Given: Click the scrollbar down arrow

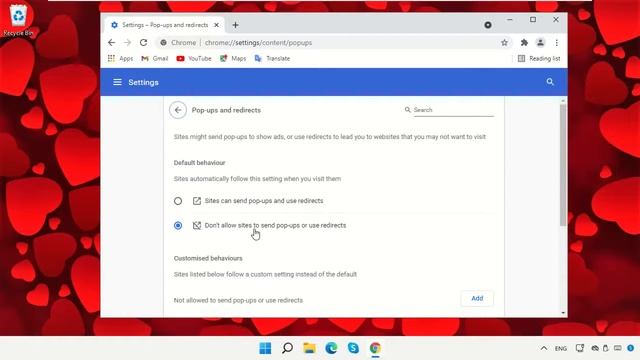Looking at the screenshot, I should point(563,313).
